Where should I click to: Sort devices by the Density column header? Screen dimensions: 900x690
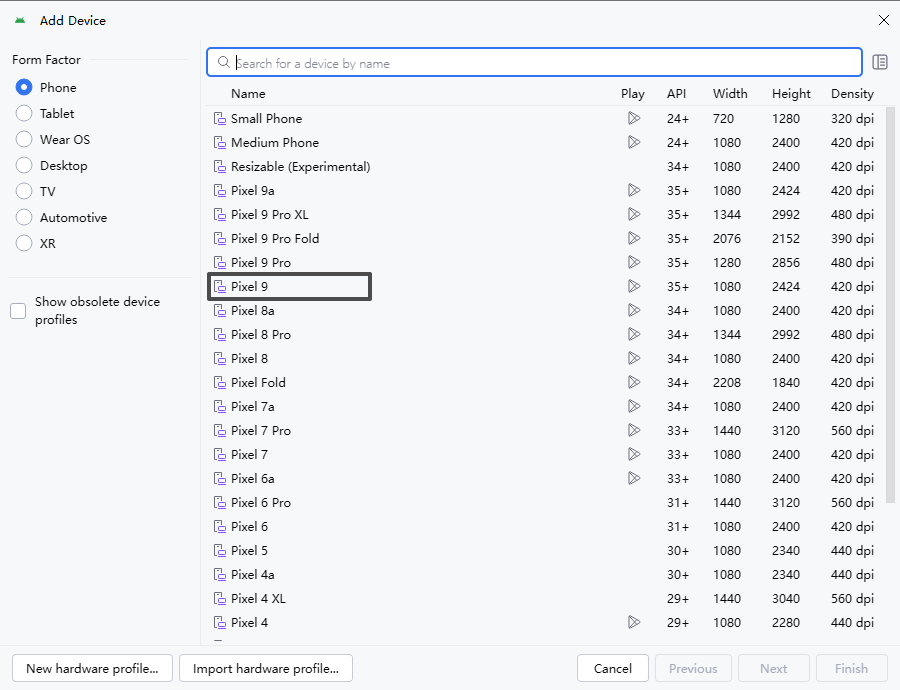pos(852,94)
